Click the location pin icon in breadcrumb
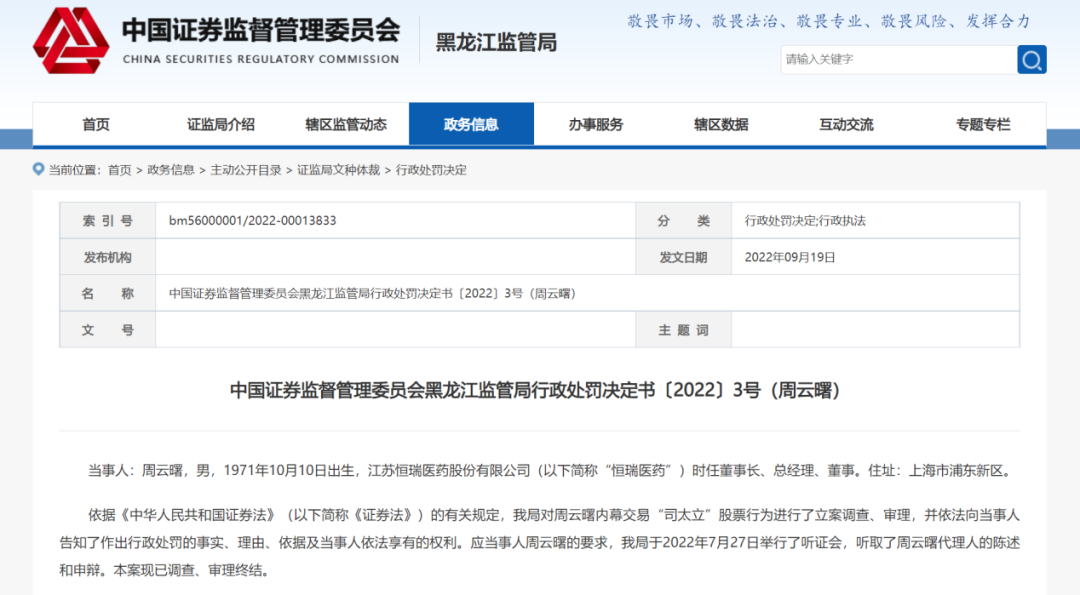The width and height of the screenshot is (1080, 595). (38, 170)
